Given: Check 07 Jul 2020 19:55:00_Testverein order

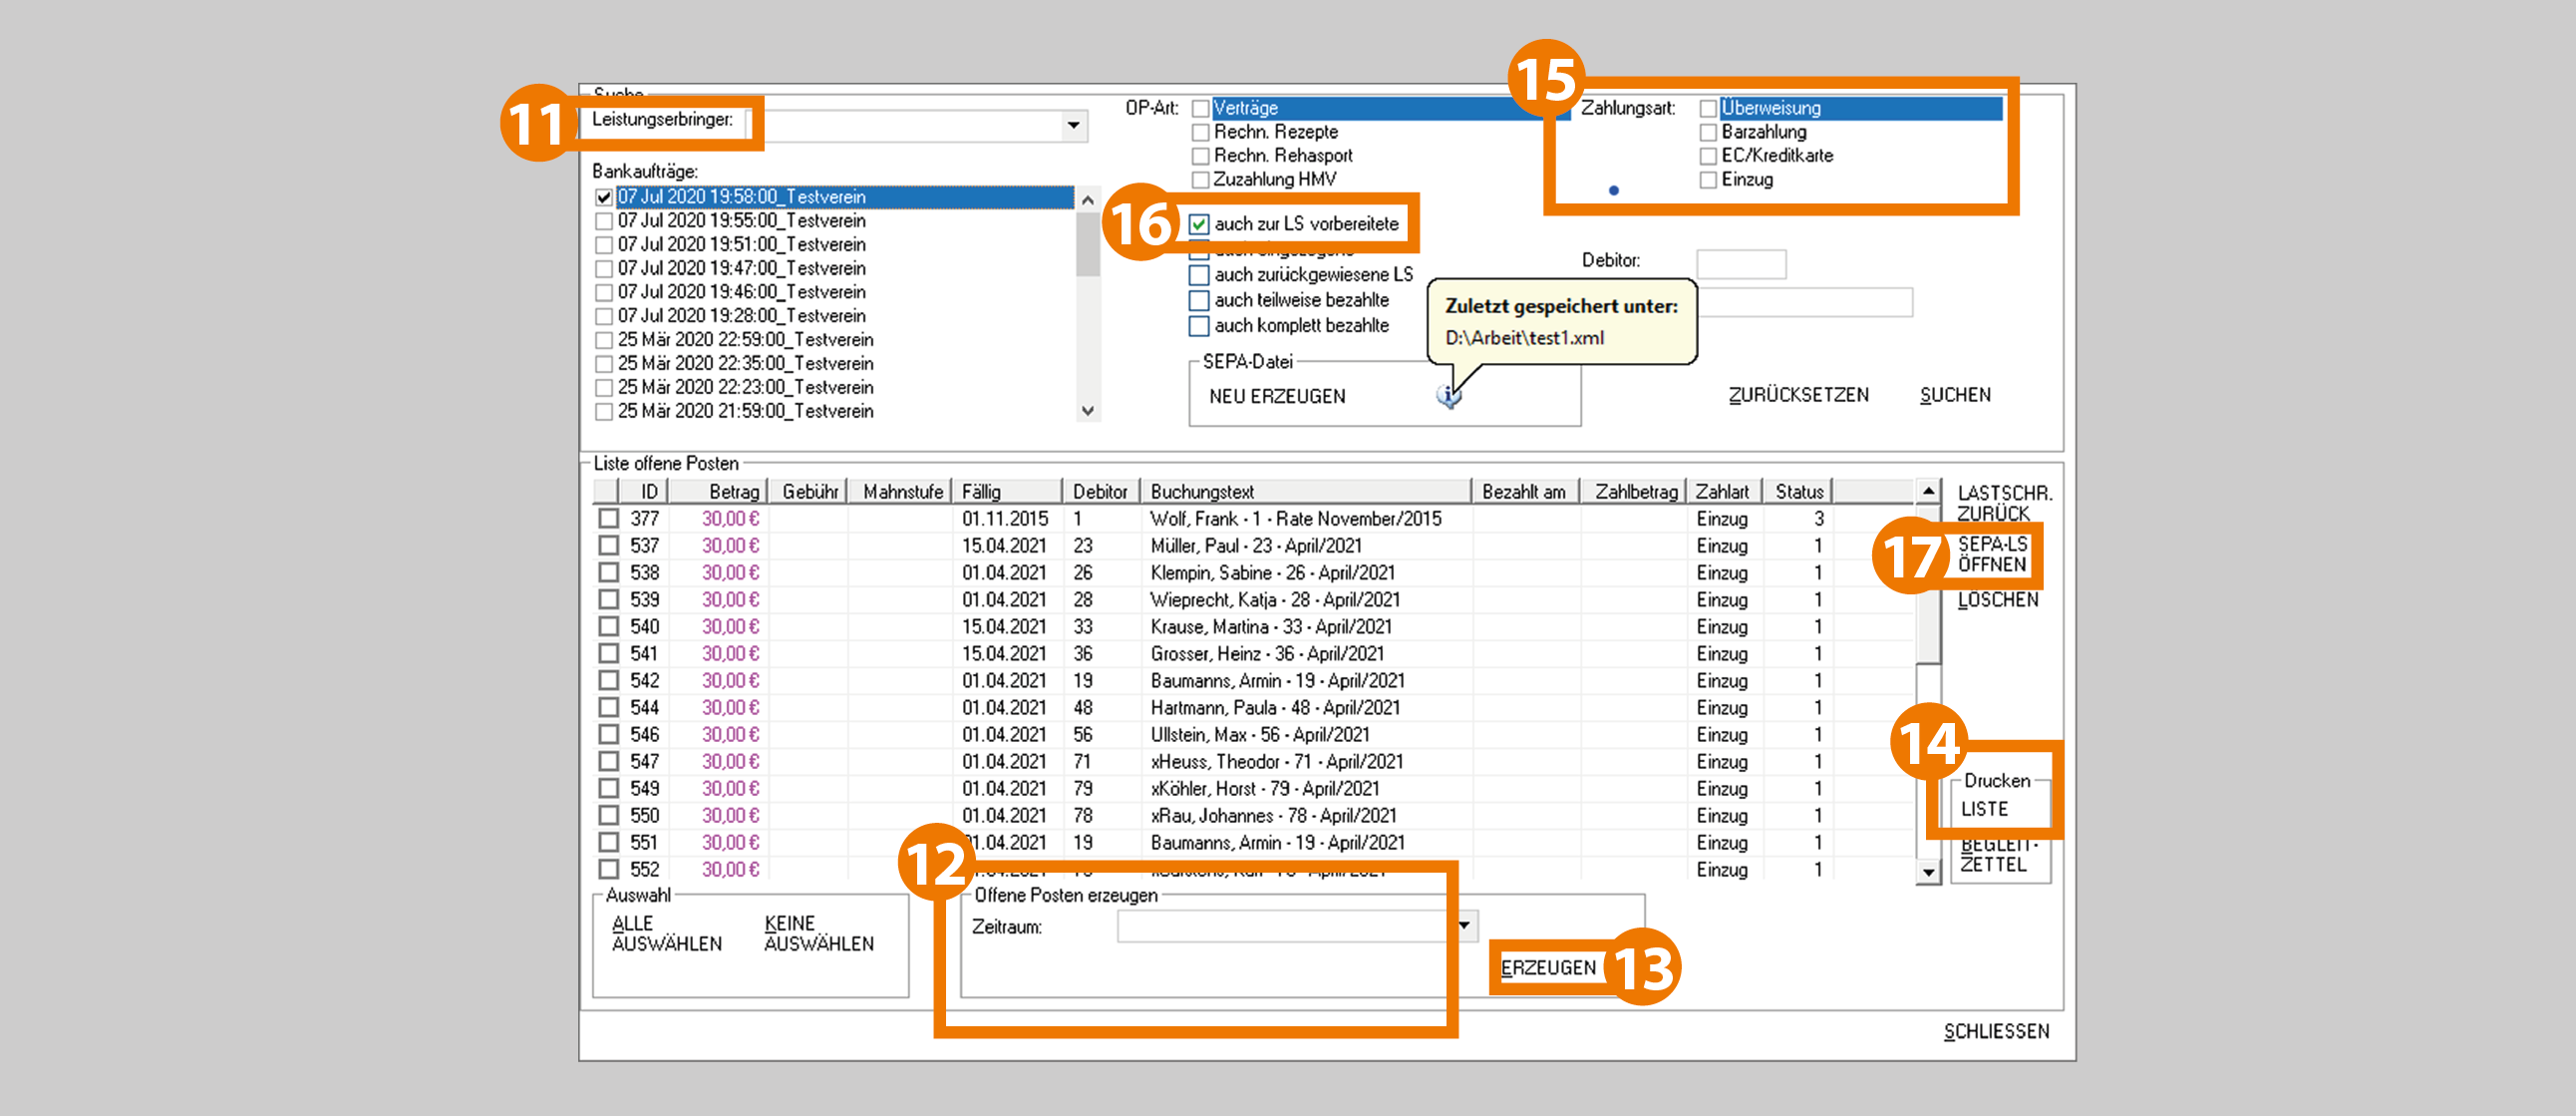Looking at the screenshot, I should [x=604, y=221].
